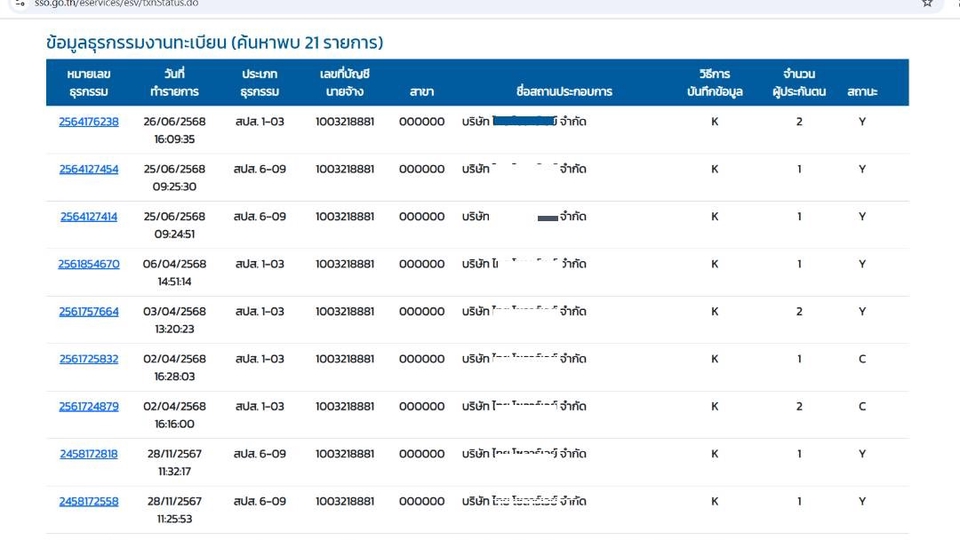Bookmark this page with the star icon
The image size is (960, 540).
click(927, 4)
